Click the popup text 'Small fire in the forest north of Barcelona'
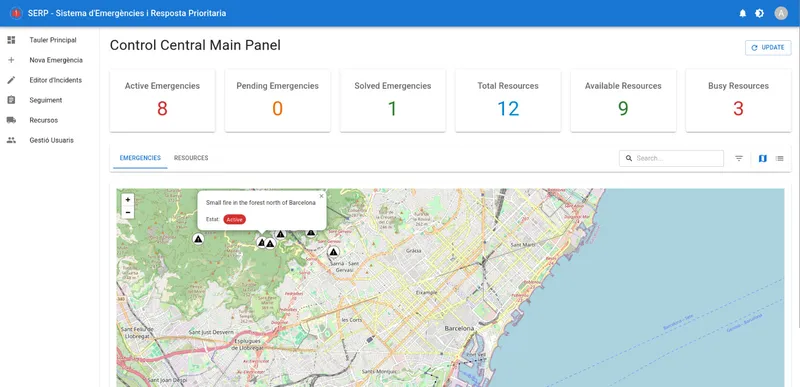Screen dimensions: 800x387 point(261,202)
